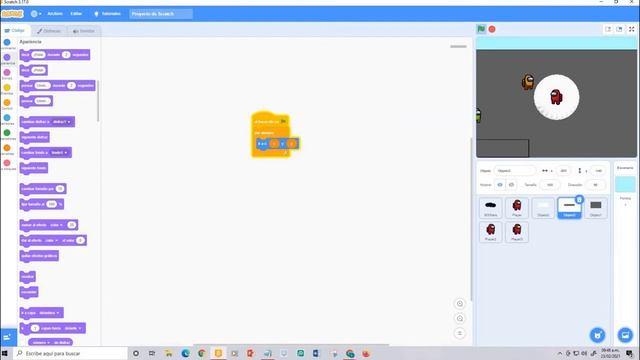
Task: Open the número dropdown in disfraz reporter
Action: pos(41,342)
